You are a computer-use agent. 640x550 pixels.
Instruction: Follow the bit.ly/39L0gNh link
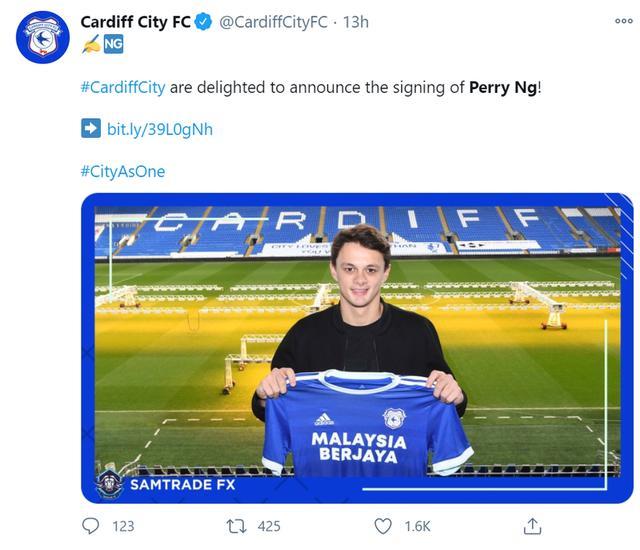click(x=159, y=129)
